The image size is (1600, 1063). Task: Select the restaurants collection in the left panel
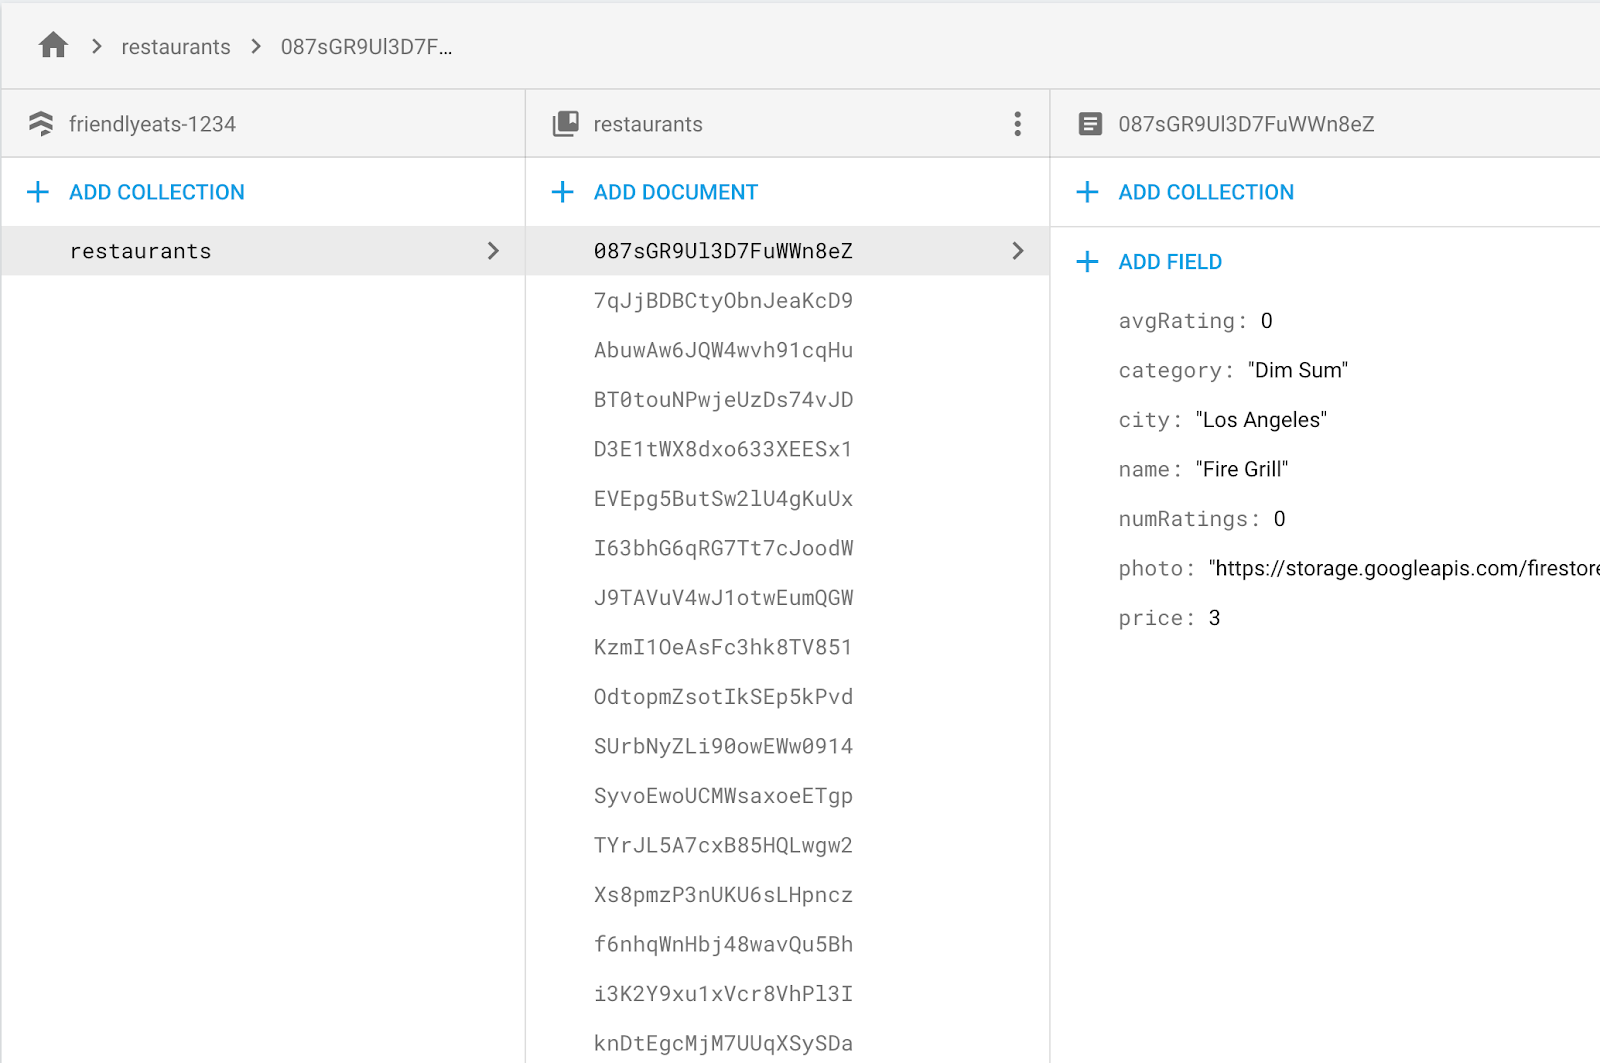pos(140,251)
